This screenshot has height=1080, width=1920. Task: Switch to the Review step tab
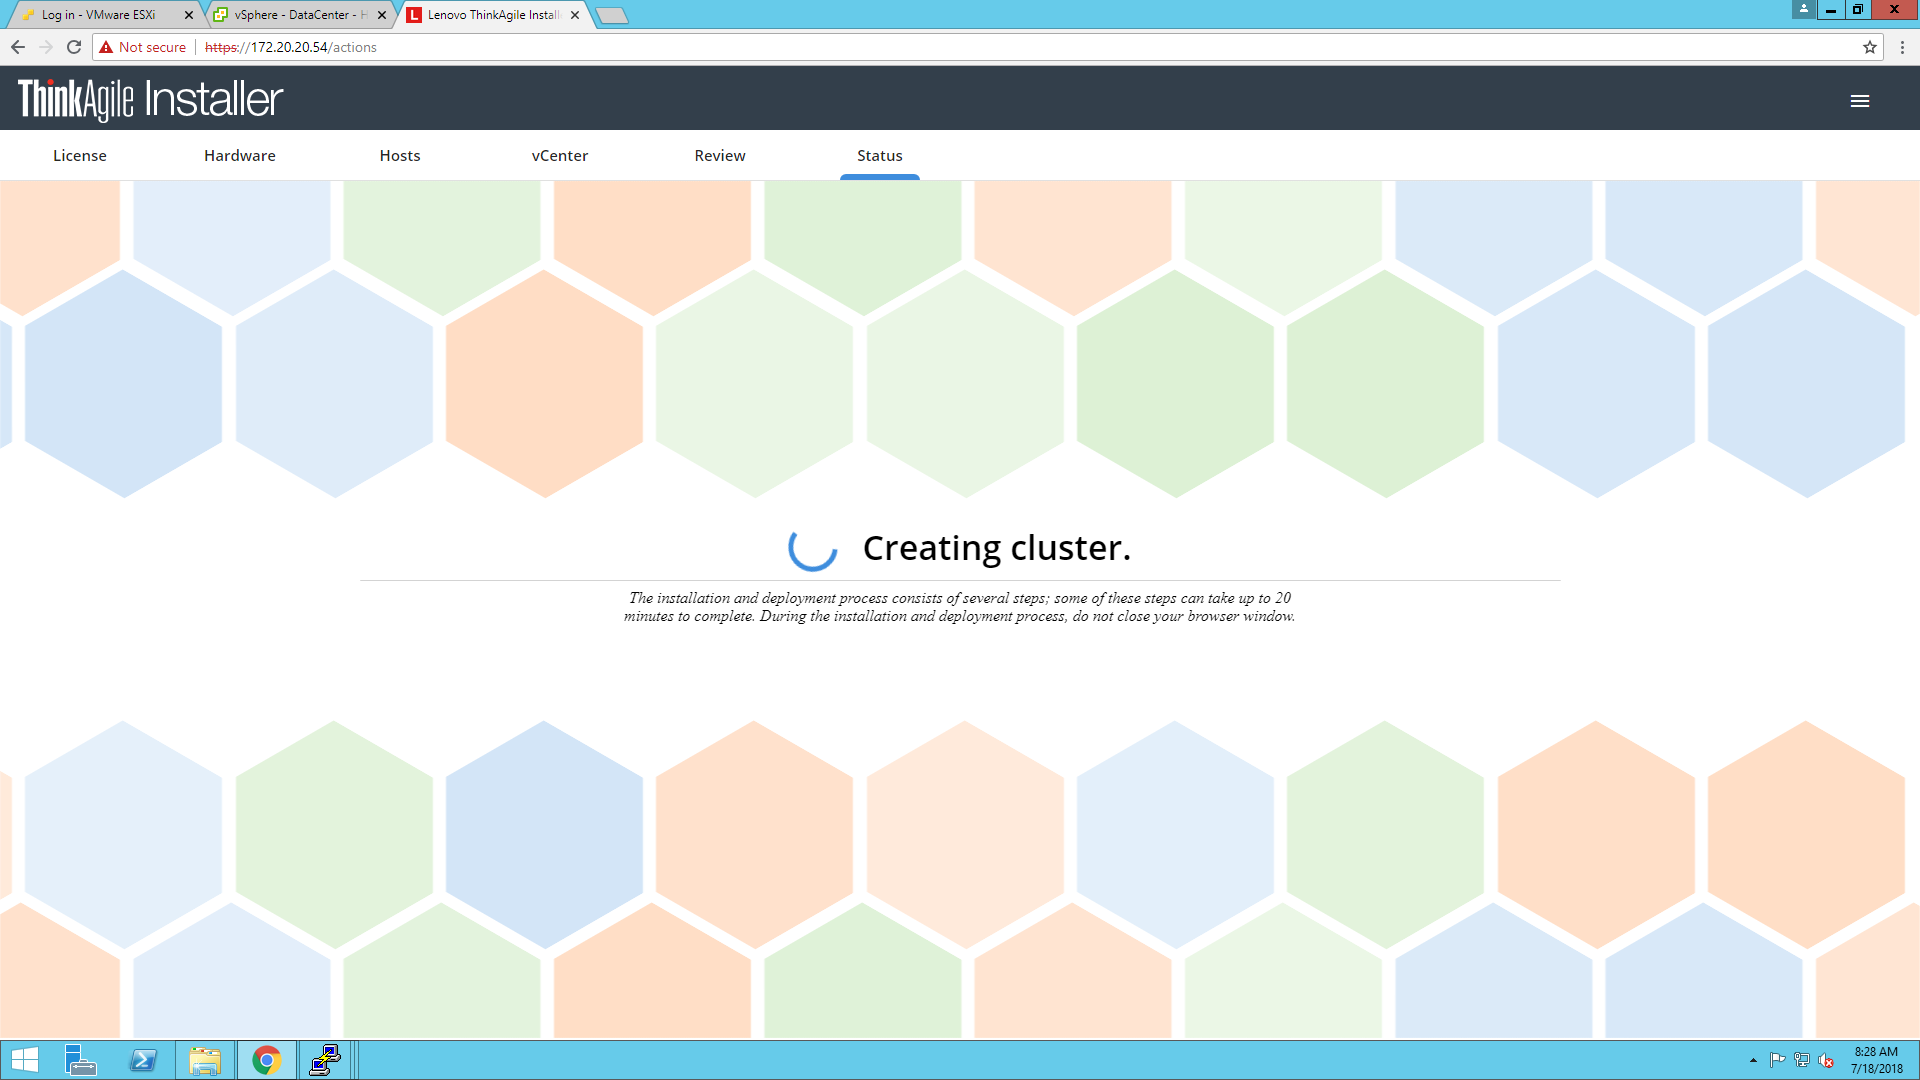[x=720, y=156]
